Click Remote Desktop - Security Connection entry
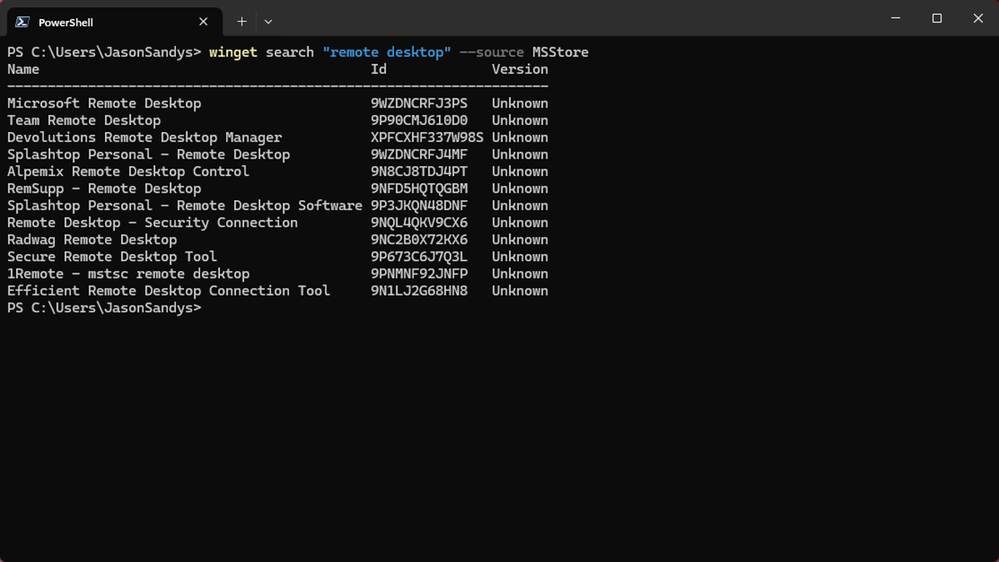Viewport: 999px width, 562px height. [x=152, y=223]
